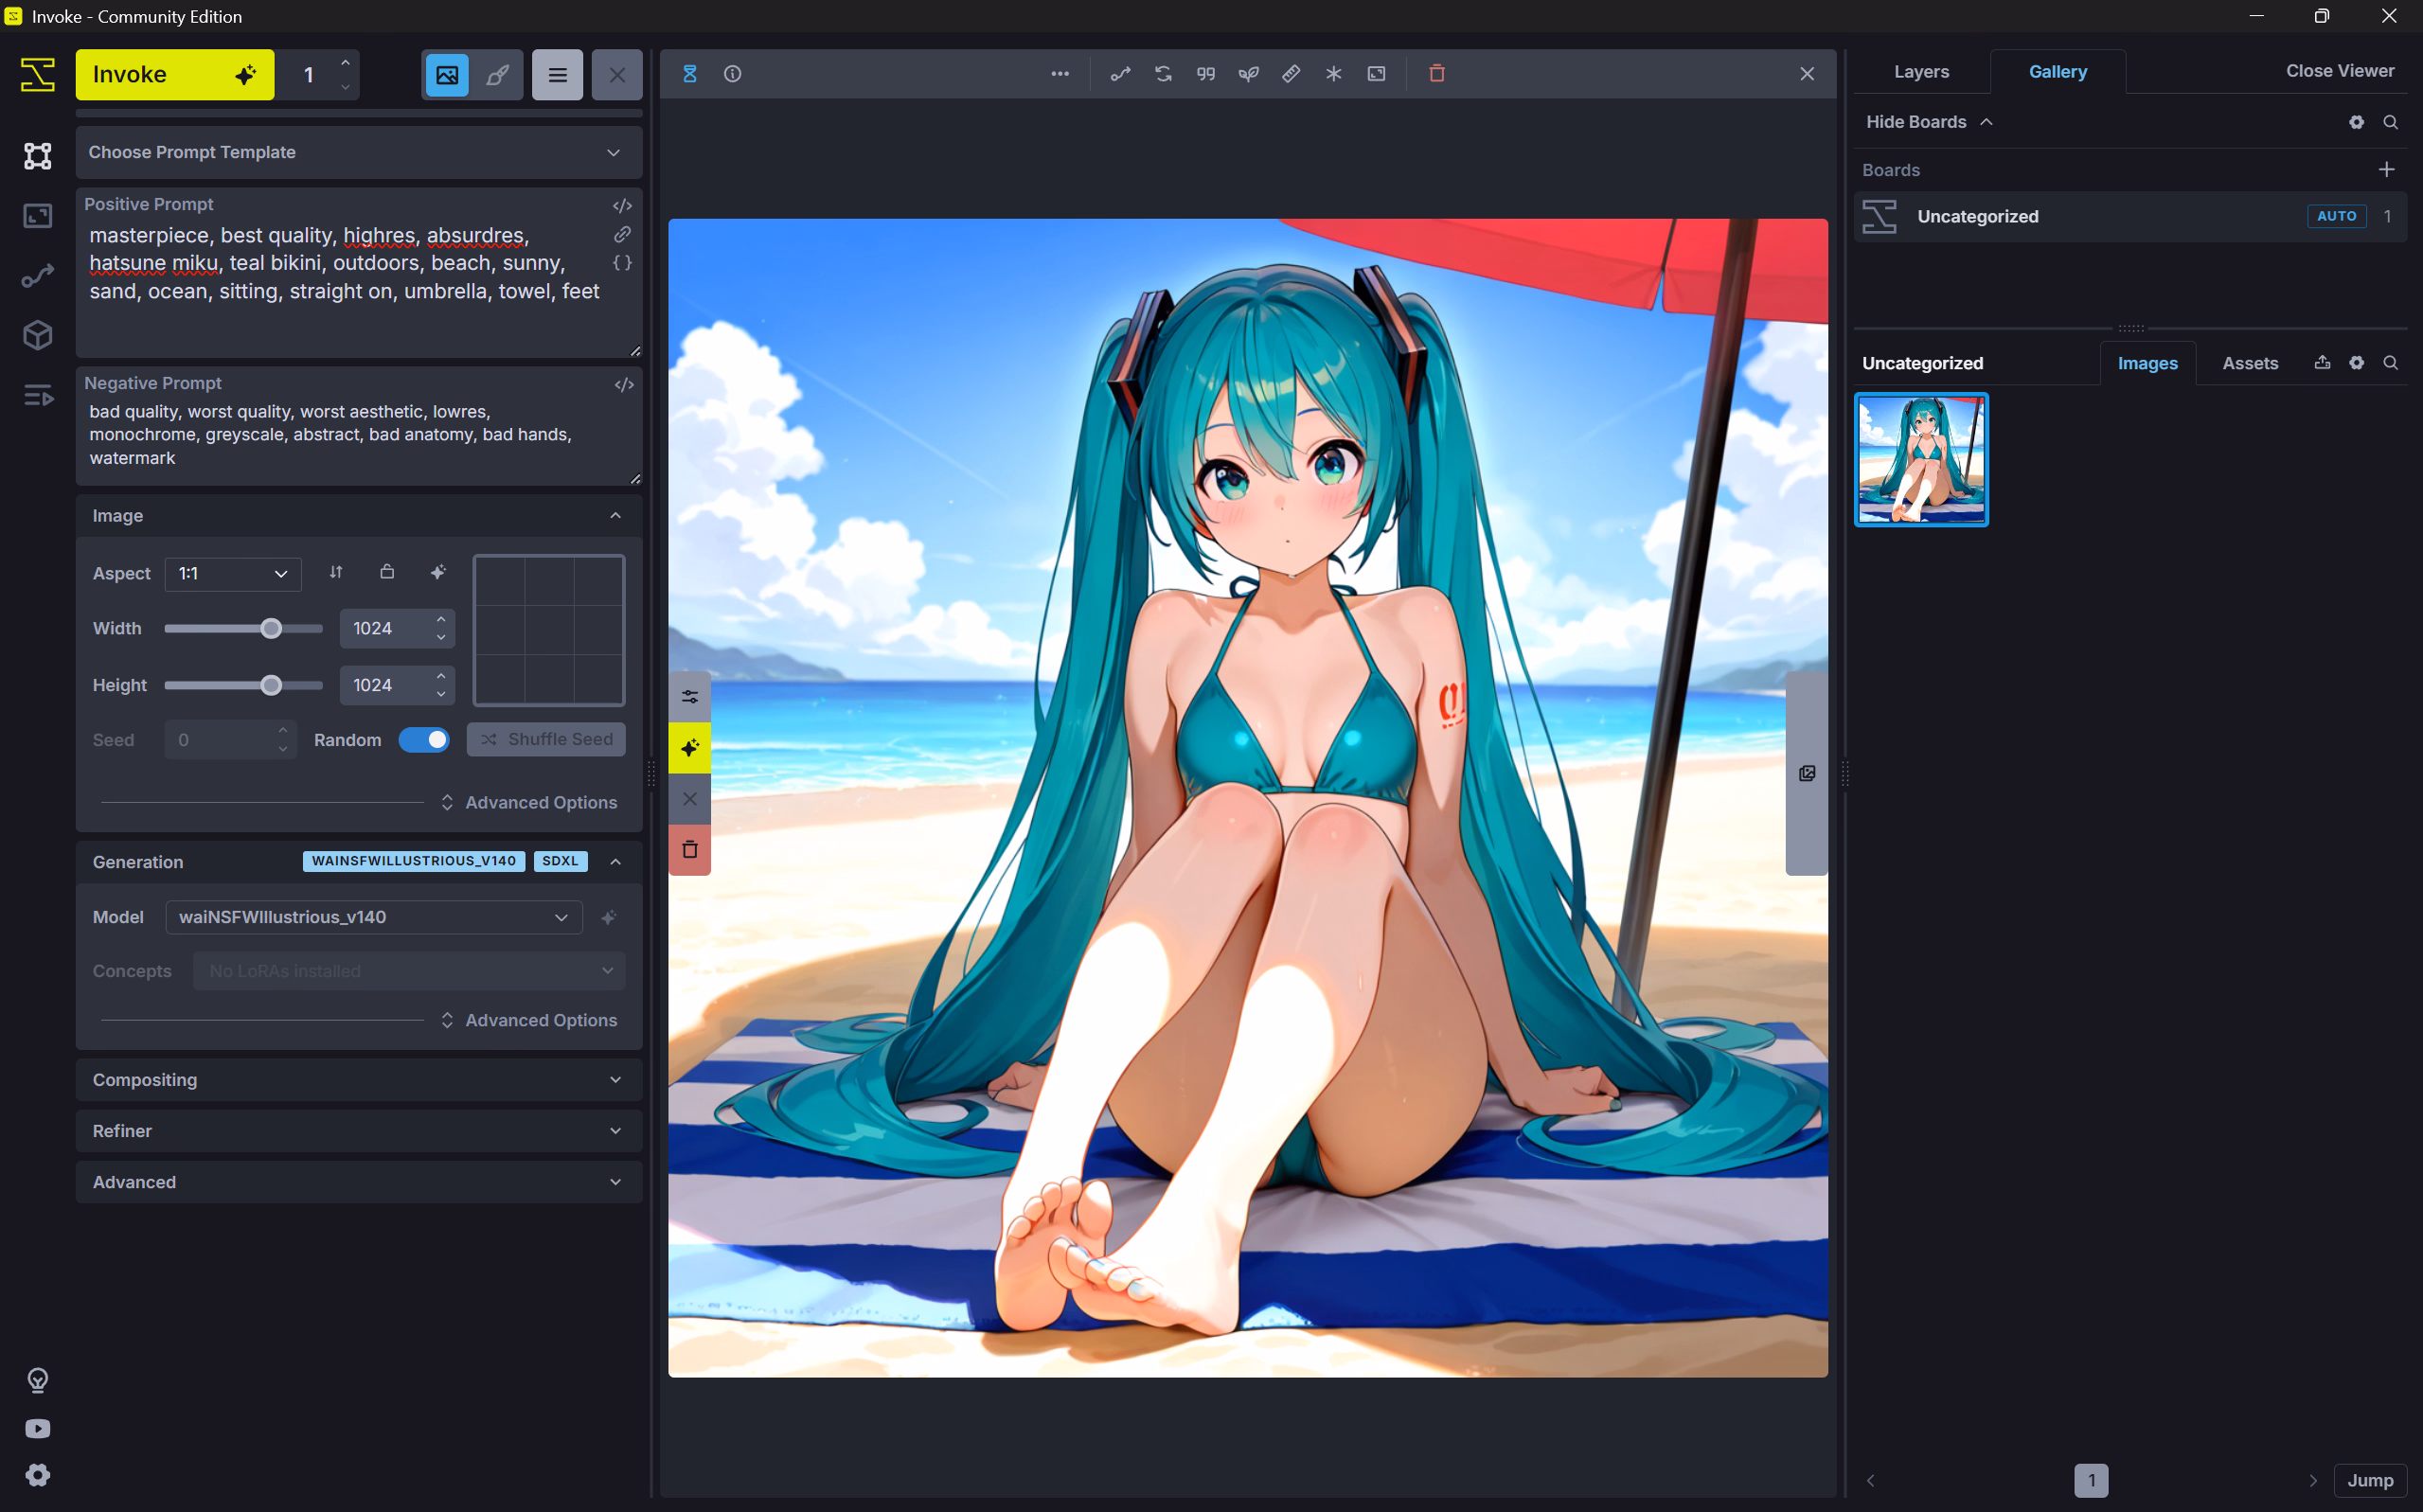The height and width of the screenshot is (1512, 2423).
Task: Add a new board with plus button
Action: (2387, 170)
